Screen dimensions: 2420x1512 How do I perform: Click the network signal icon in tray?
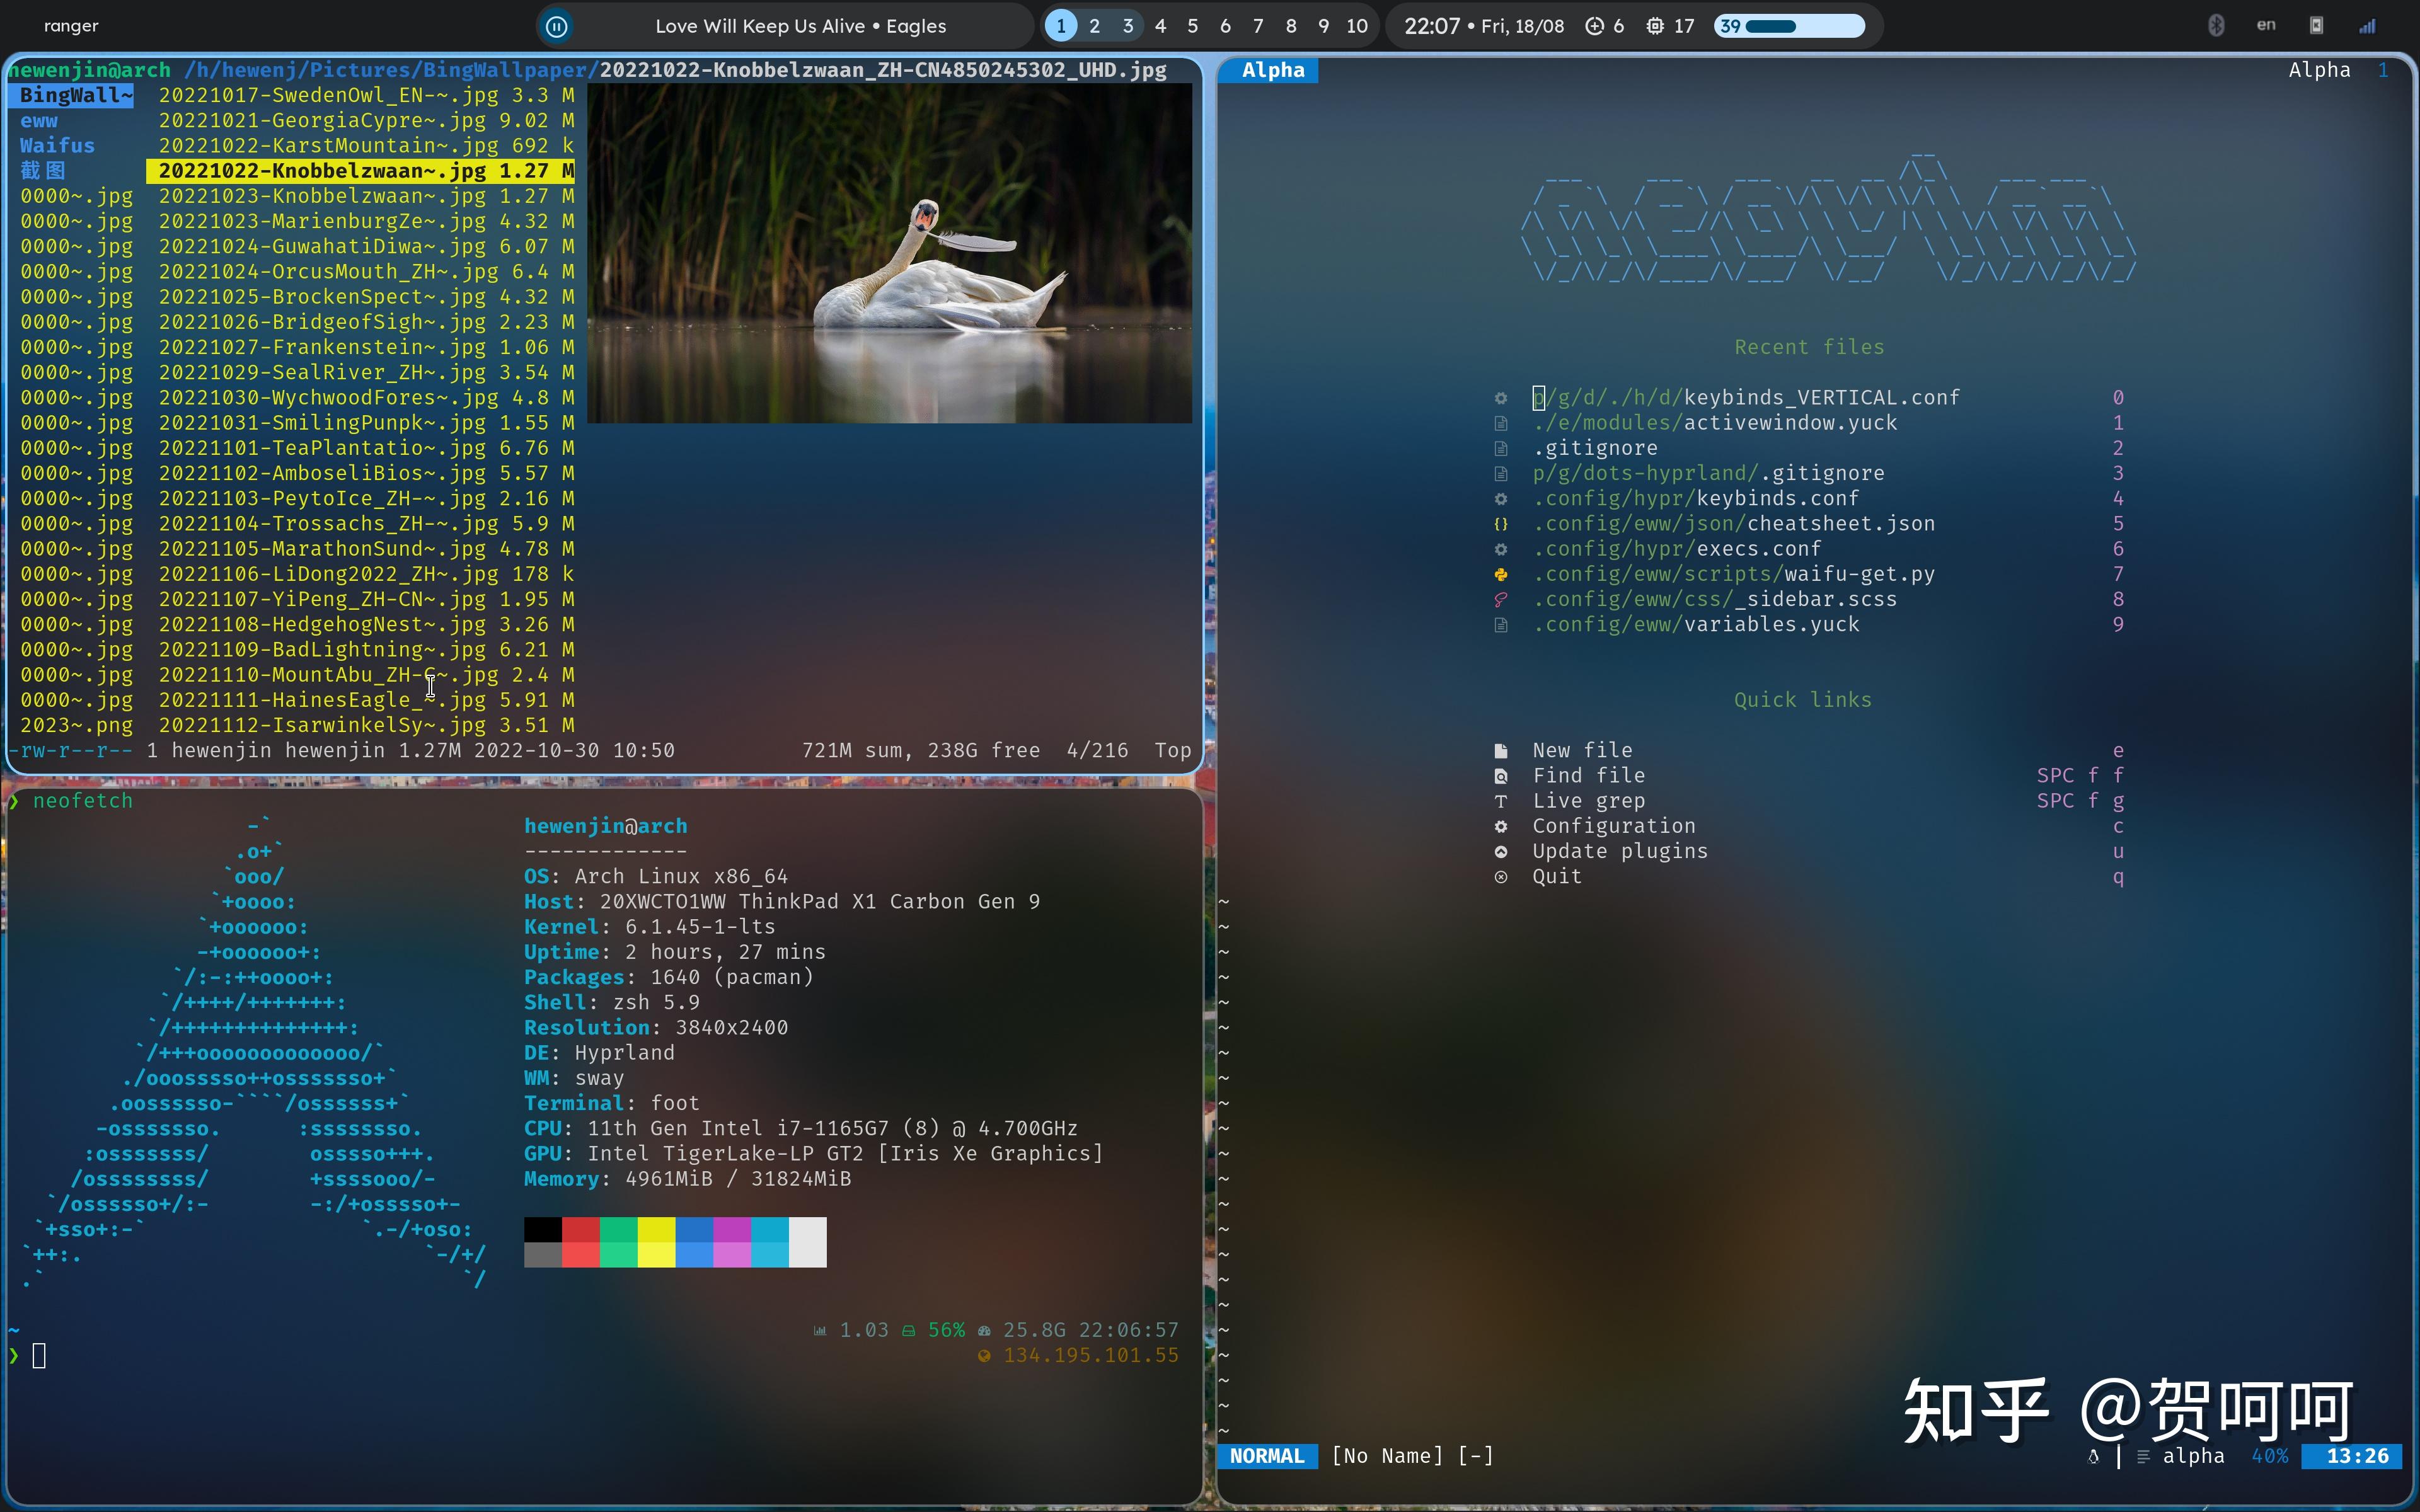(x=2367, y=26)
